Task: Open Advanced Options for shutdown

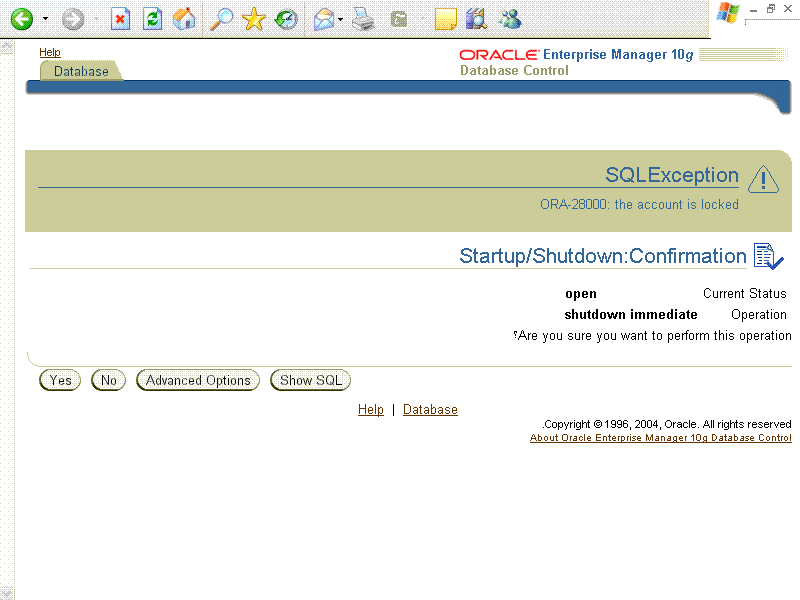Action: [198, 381]
